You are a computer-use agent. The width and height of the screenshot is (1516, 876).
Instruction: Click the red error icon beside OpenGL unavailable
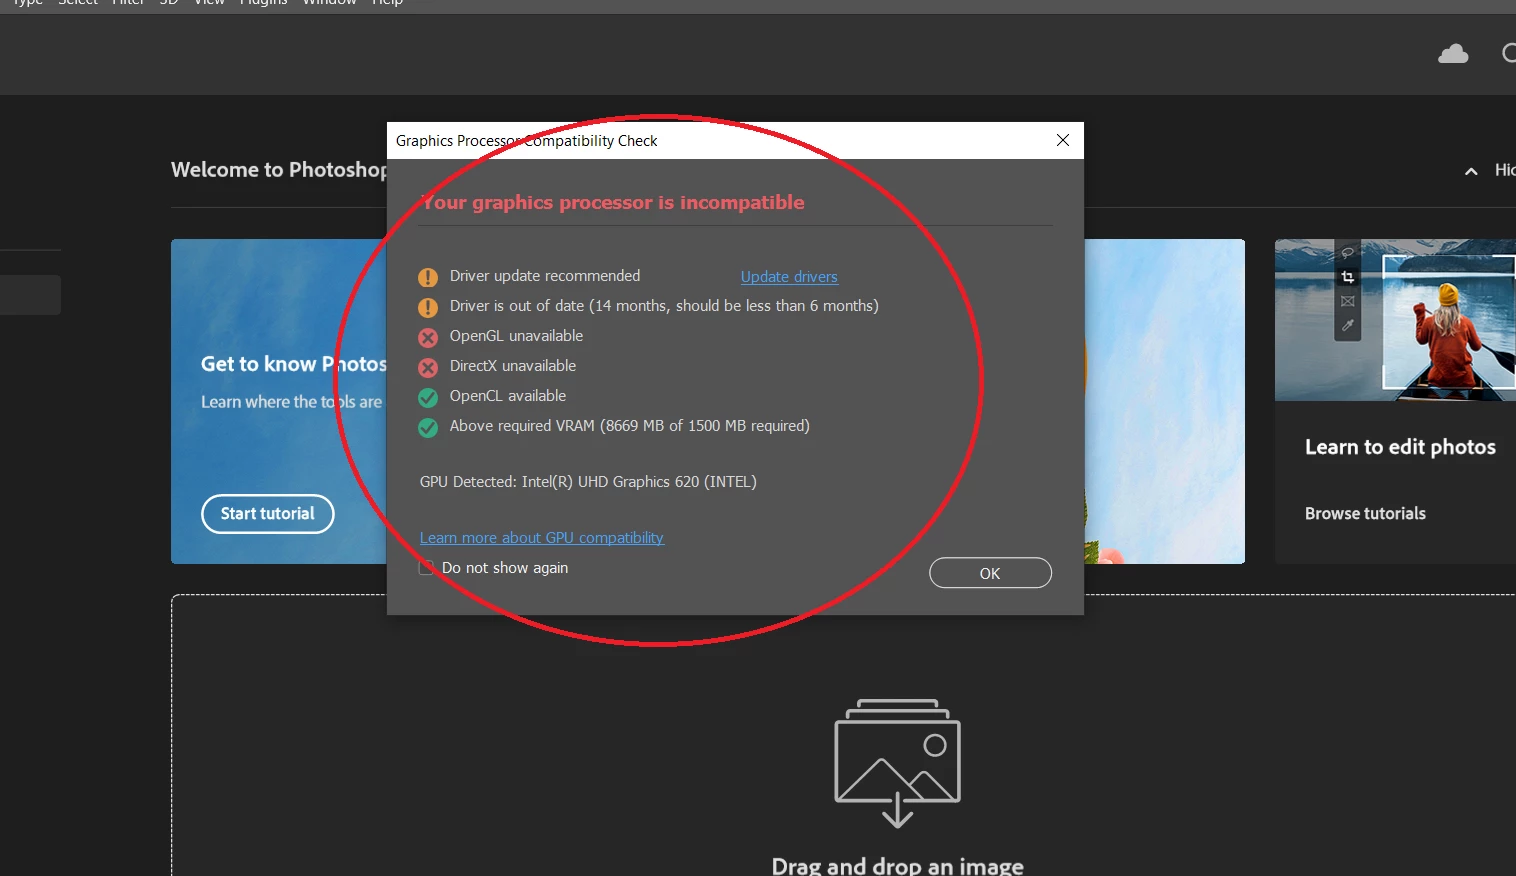(428, 337)
